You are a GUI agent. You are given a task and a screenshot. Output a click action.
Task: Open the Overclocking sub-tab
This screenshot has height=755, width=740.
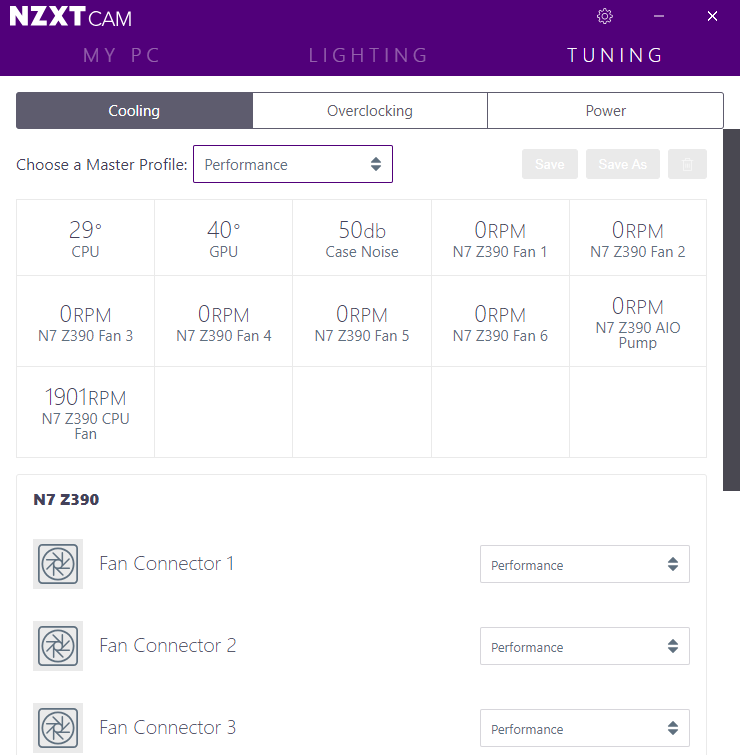pos(370,111)
